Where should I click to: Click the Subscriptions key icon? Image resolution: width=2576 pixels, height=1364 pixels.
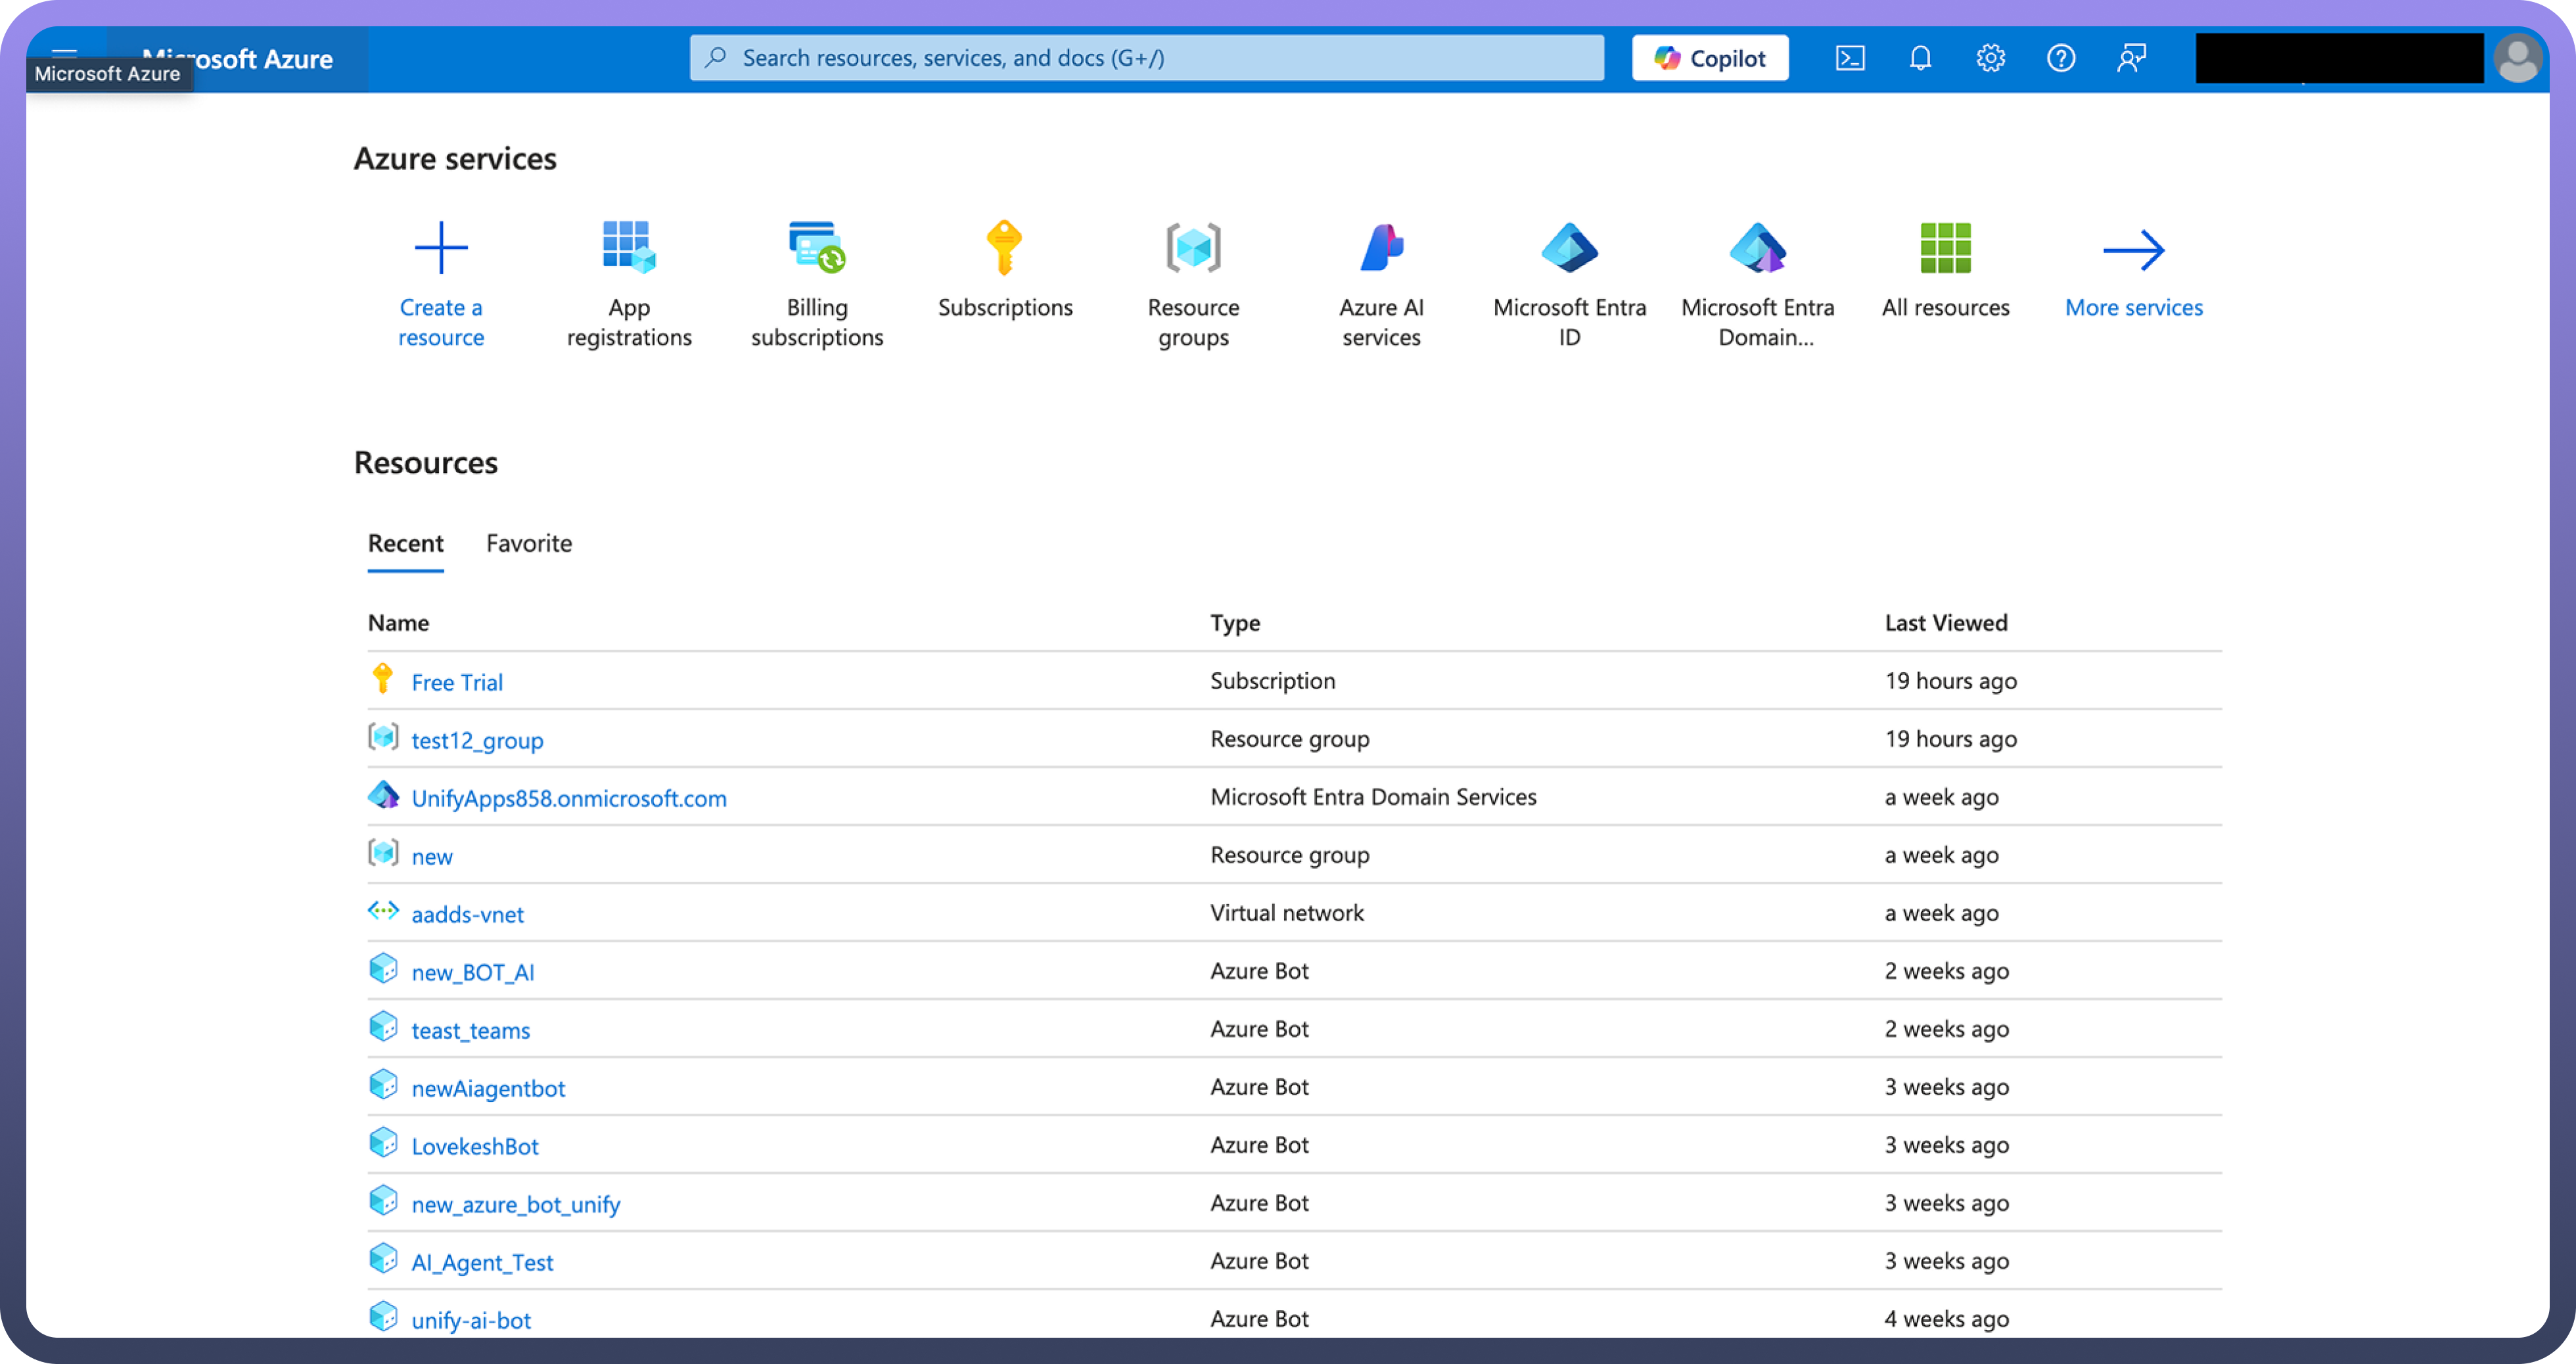pos(1004,247)
